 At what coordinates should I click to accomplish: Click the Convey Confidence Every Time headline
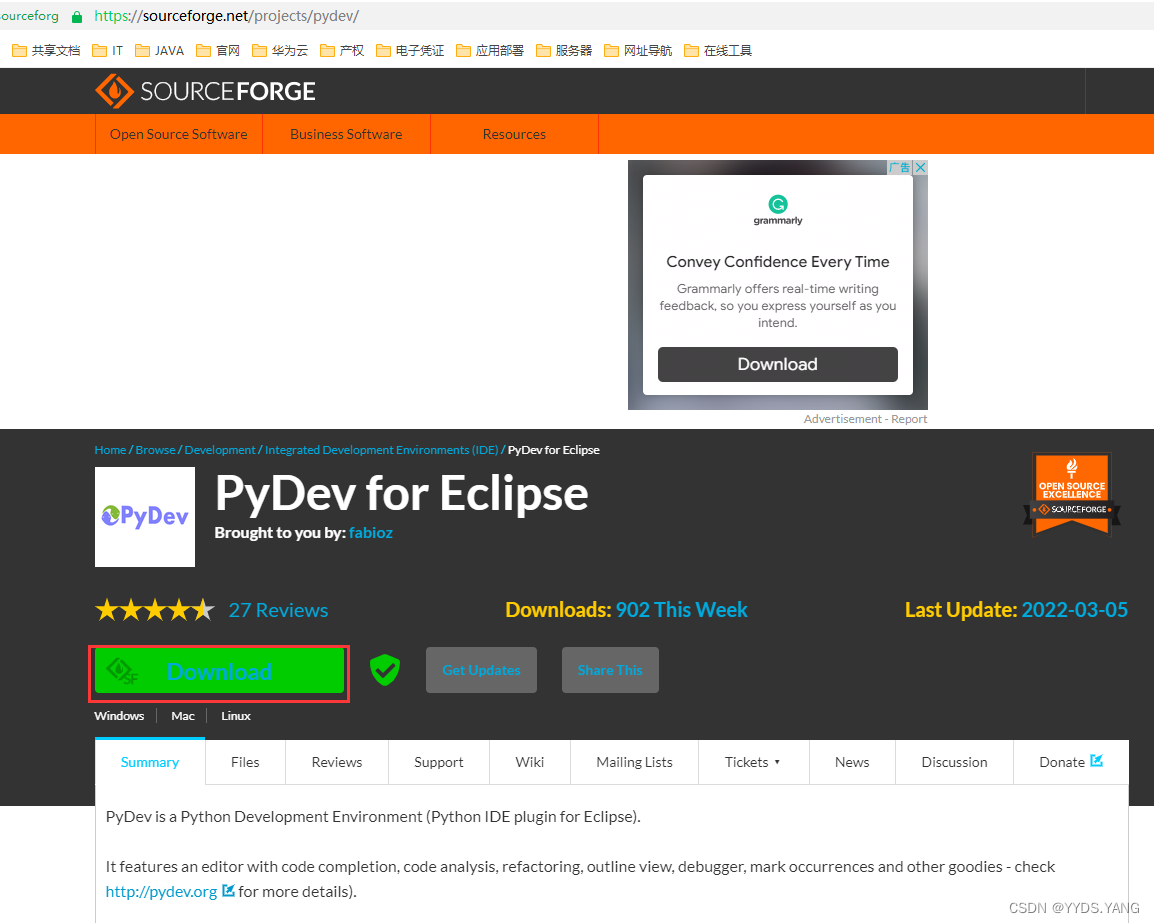[778, 261]
